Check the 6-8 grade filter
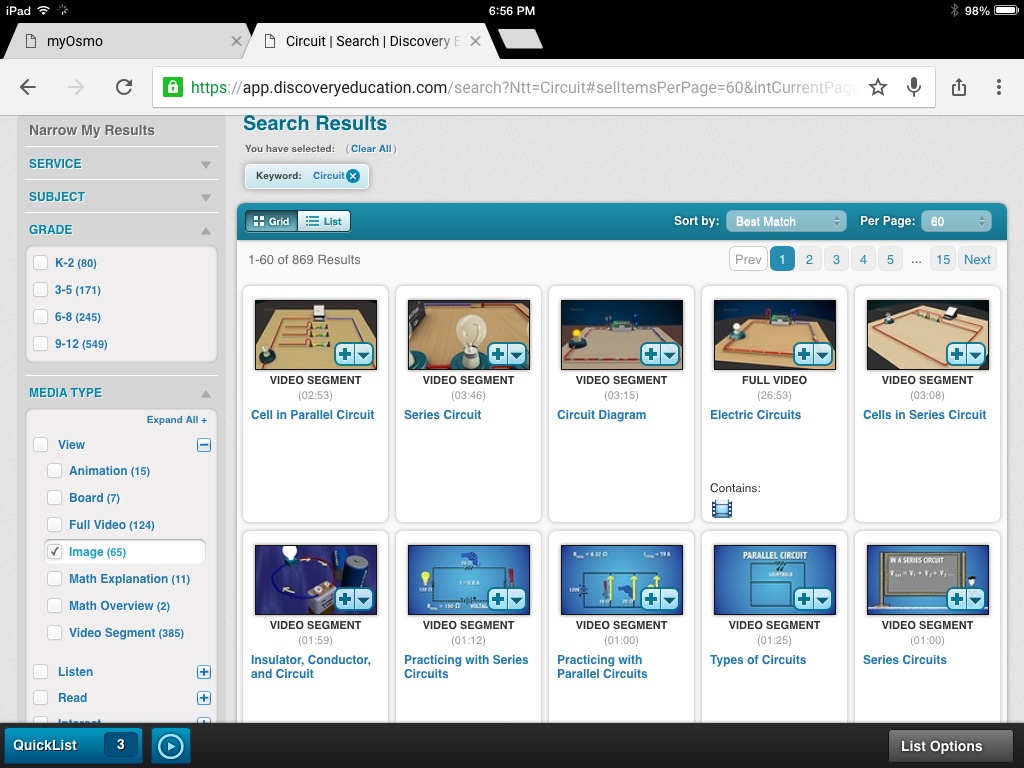This screenshot has height=768, width=1024. [x=40, y=317]
